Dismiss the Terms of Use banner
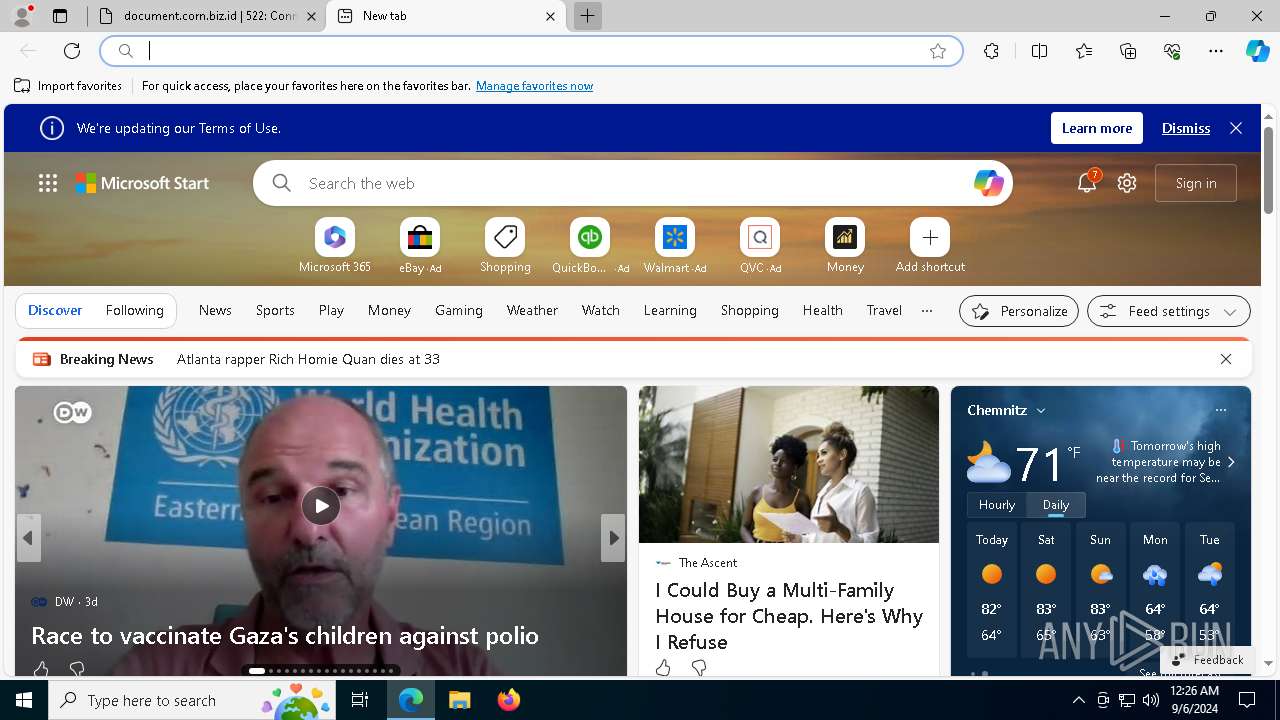The width and height of the screenshot is (1280, 720). click(x=1186, y=128)
